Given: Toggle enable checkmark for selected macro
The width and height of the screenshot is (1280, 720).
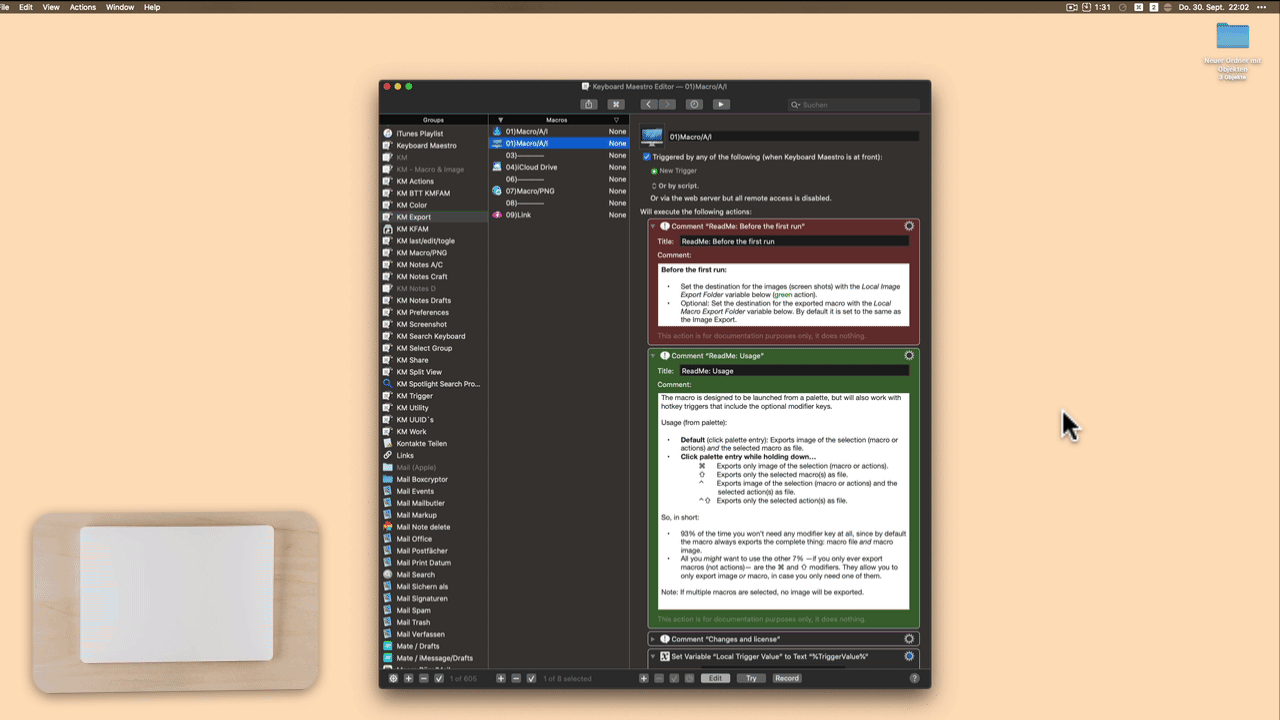Looking at the screenshot, I should (x=531, y=678).
